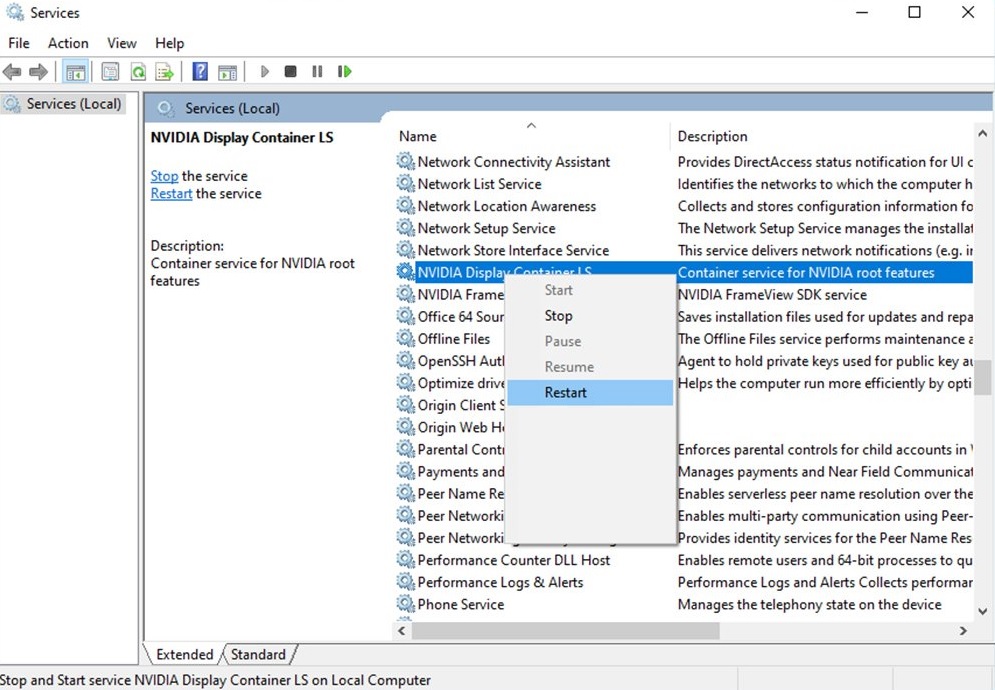The image size is (995, 690).
Task: Choose Restart in the context menu
Action: pos(590,392)
